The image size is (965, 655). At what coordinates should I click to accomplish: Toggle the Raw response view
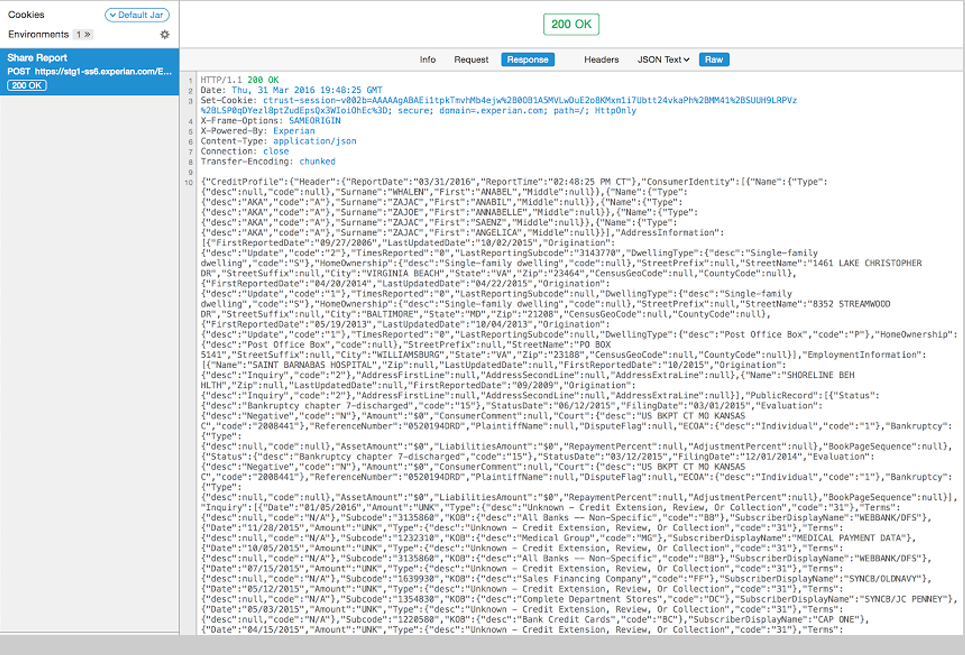tap(713, 60)
